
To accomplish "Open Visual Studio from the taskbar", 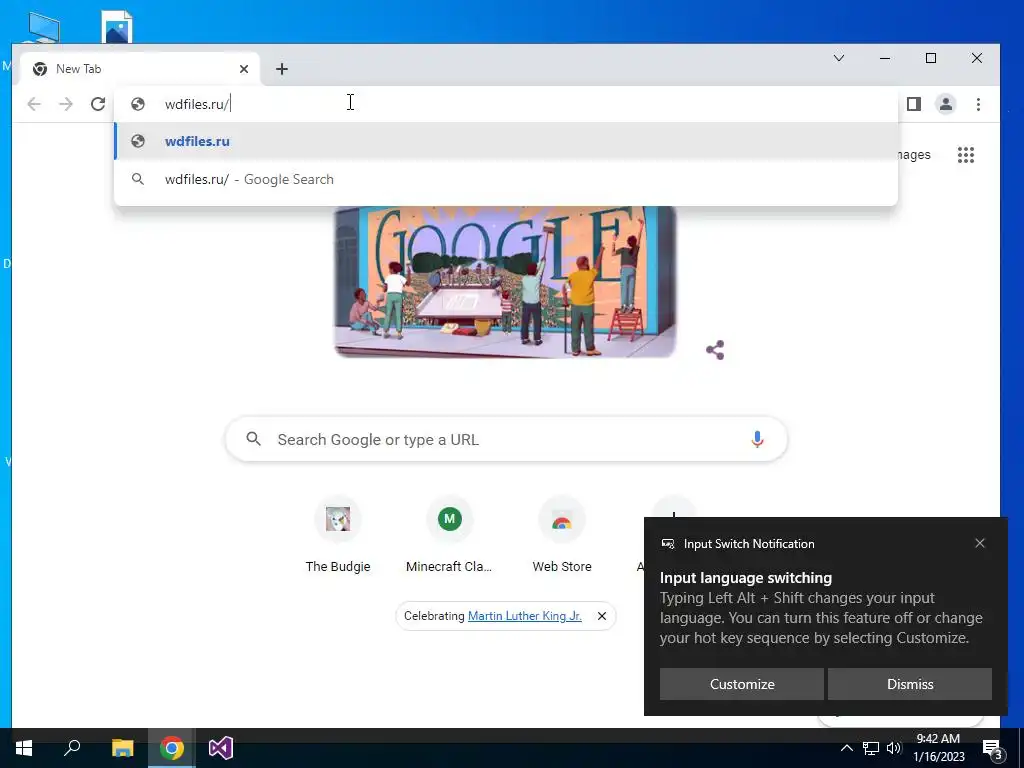I will point(221,748).
